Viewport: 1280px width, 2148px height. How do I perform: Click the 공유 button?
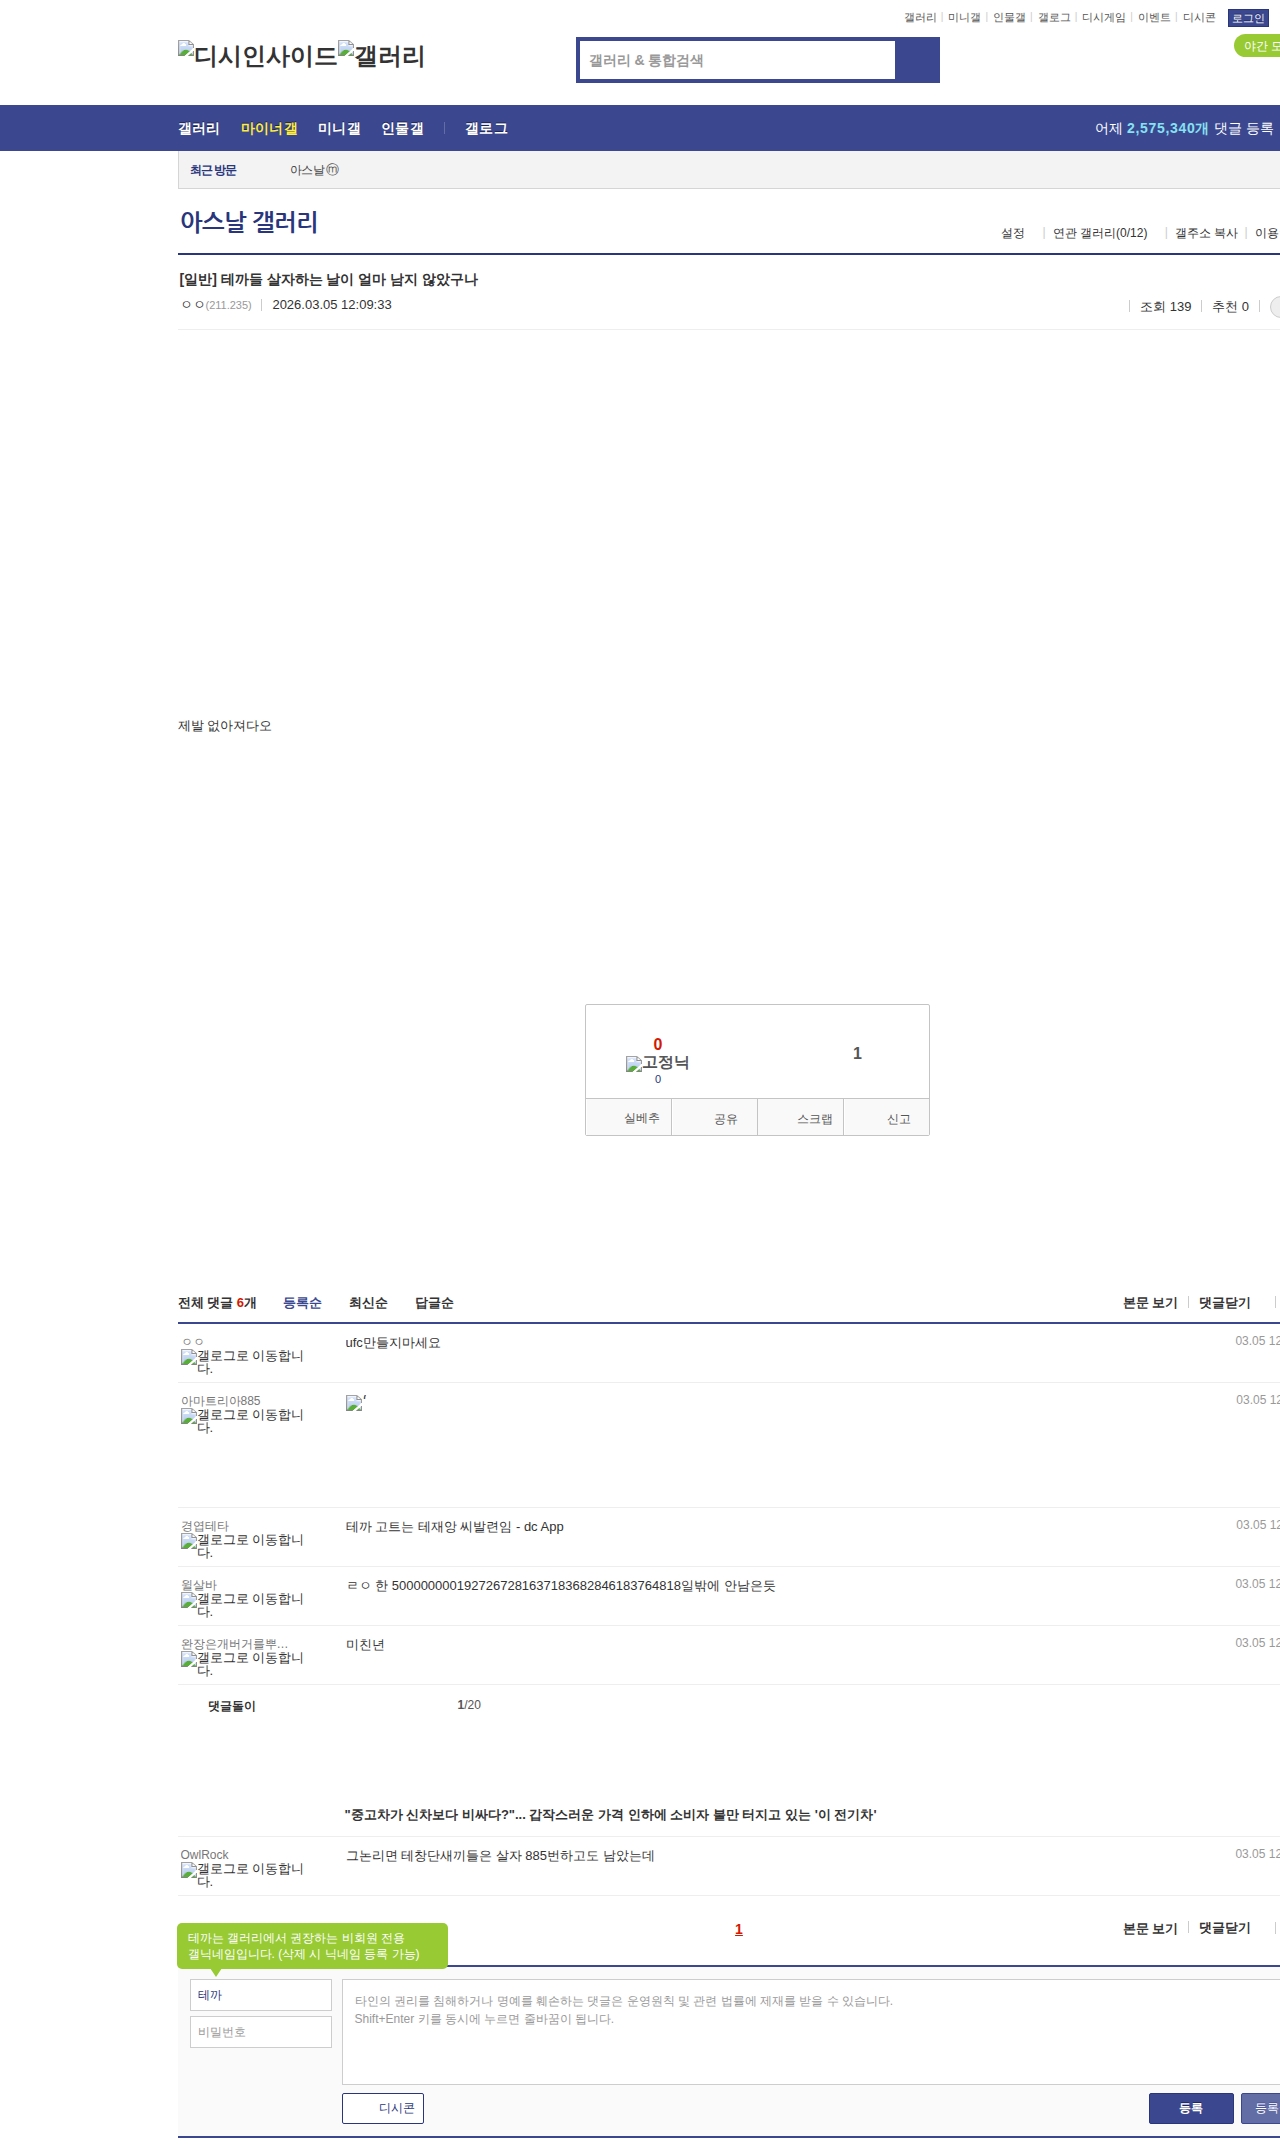coord(714,1118)
